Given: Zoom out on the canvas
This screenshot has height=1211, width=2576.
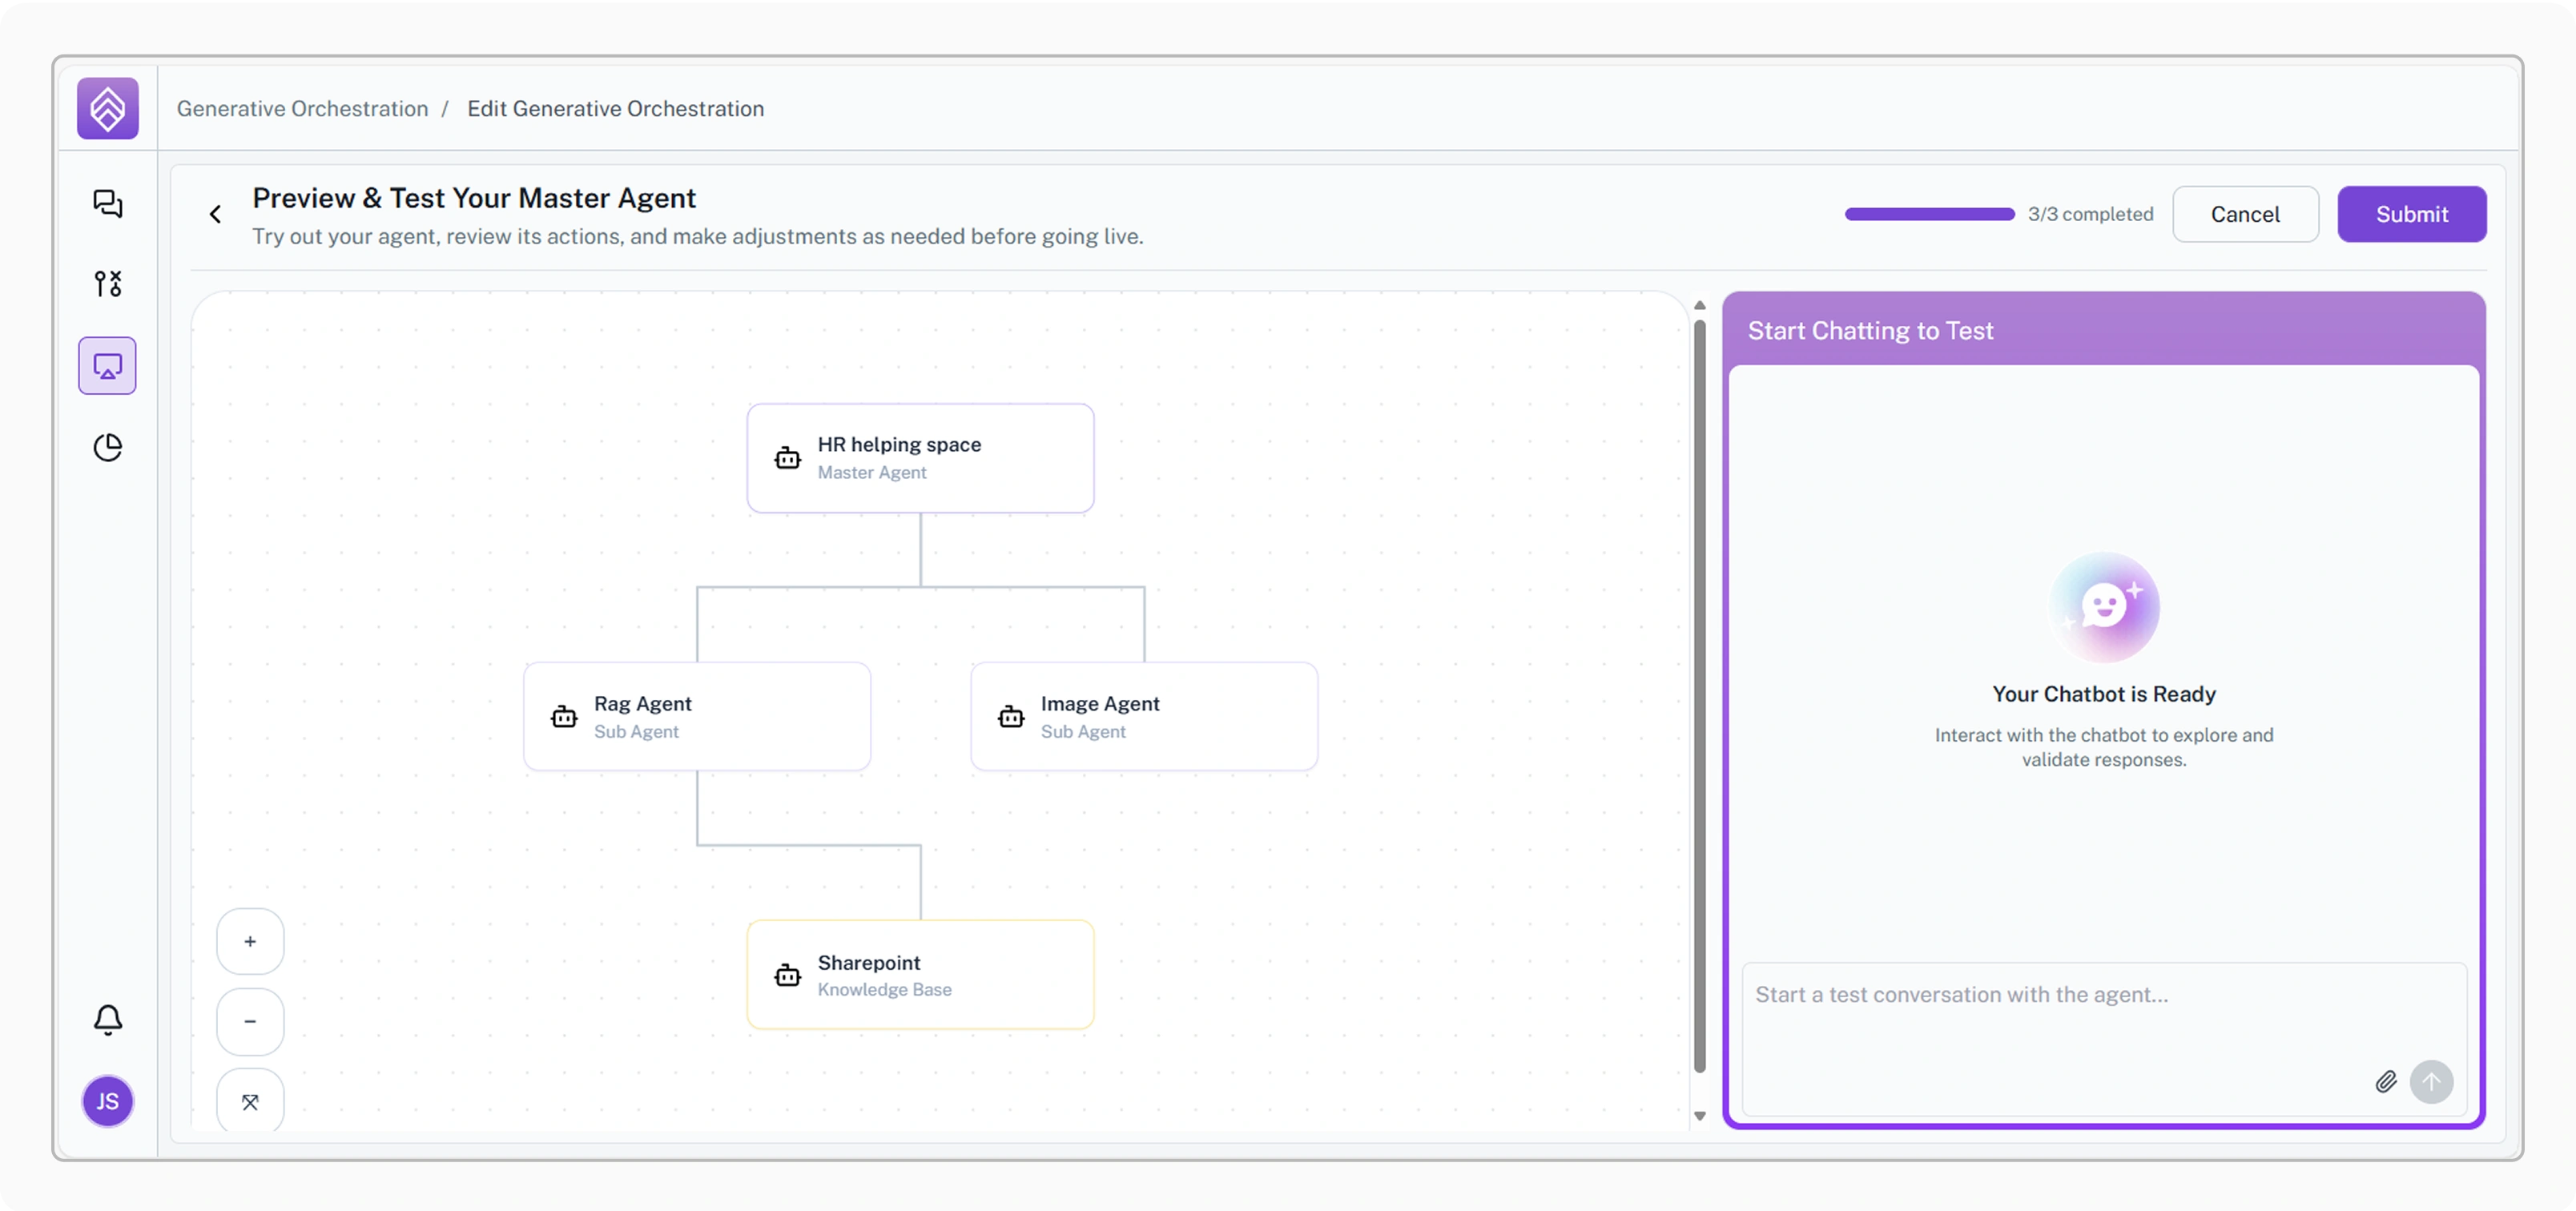Looking at the screenshot, I should pyautogui.click(x=250, y=1021).
